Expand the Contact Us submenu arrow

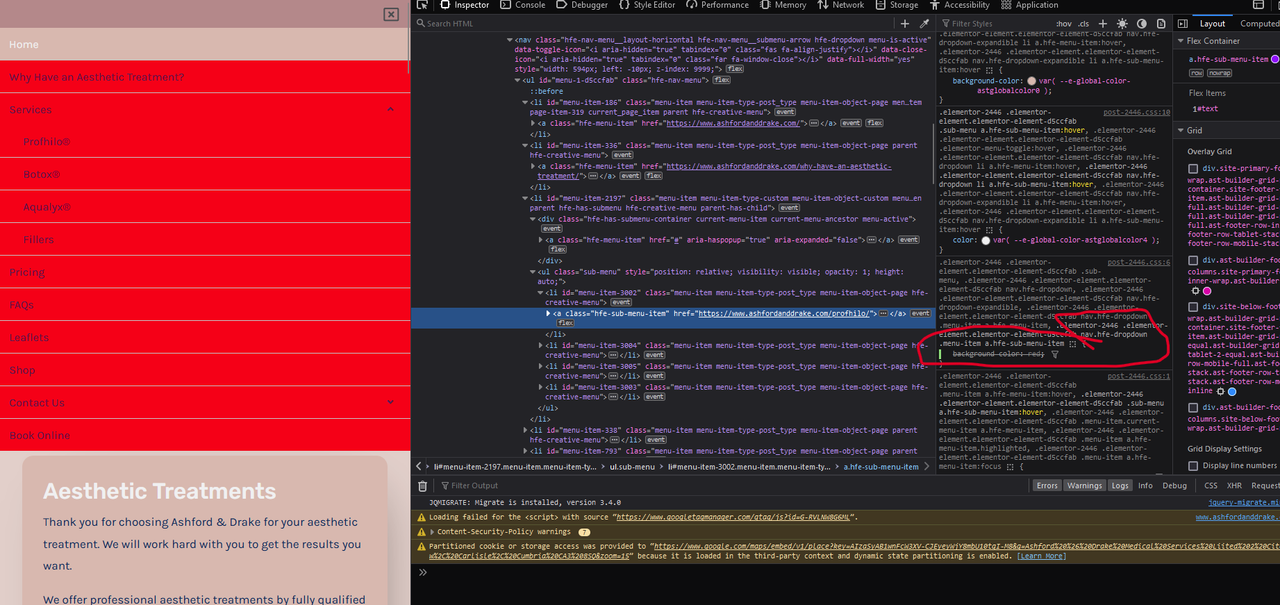point(390,403)
